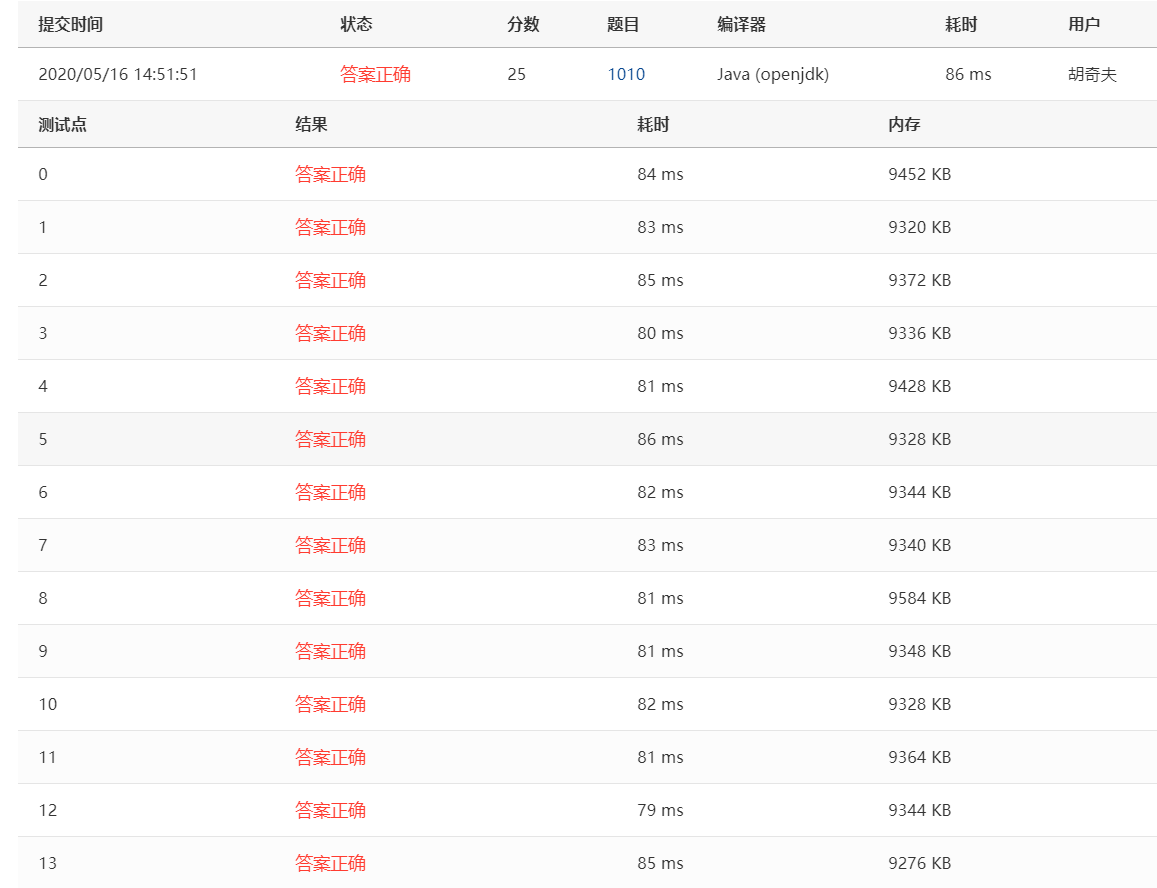Click 答案正确 result for test point 6
This screenshot has height=888, width=1157.
330,492
